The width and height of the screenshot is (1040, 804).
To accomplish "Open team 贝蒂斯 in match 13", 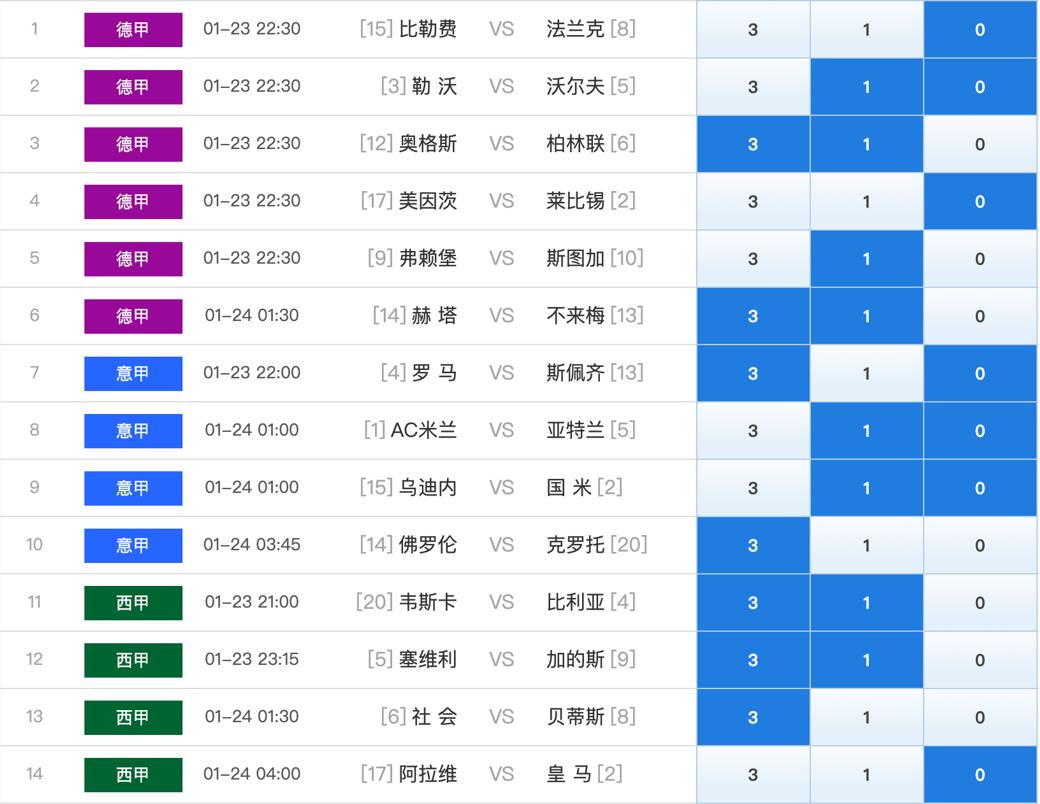I will tap(575, 716).
